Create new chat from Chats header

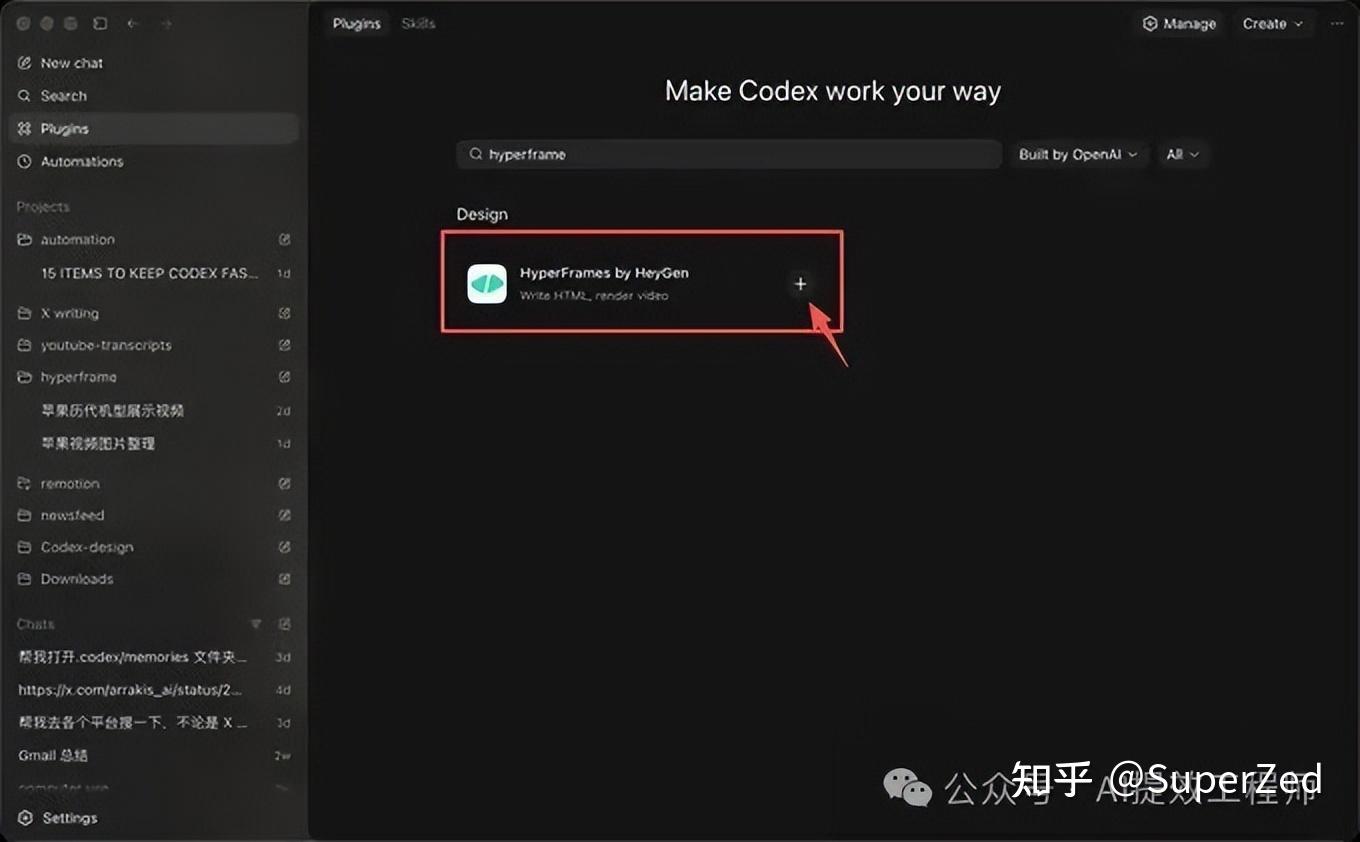click(284, 624)
